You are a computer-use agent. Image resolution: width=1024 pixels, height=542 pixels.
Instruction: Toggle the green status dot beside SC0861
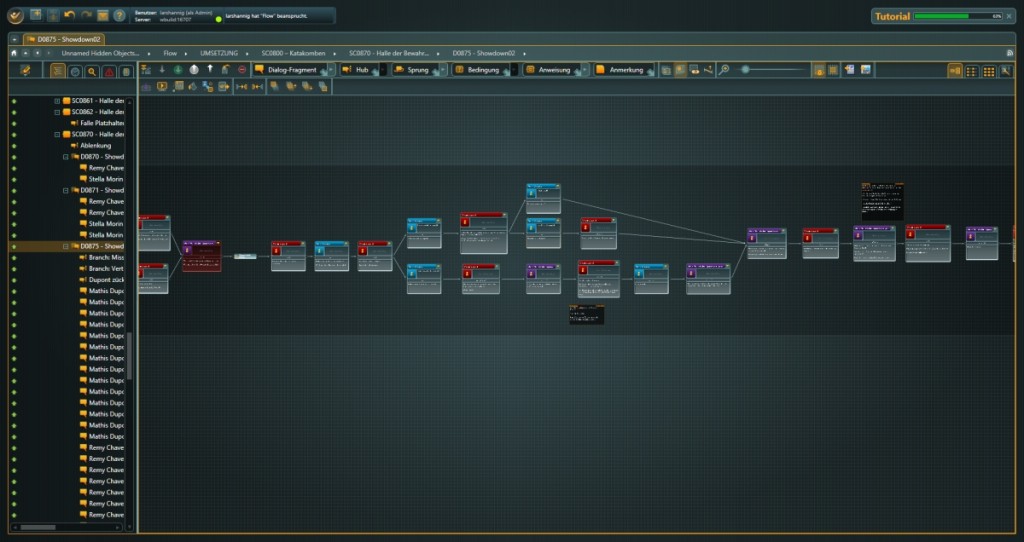14,101
